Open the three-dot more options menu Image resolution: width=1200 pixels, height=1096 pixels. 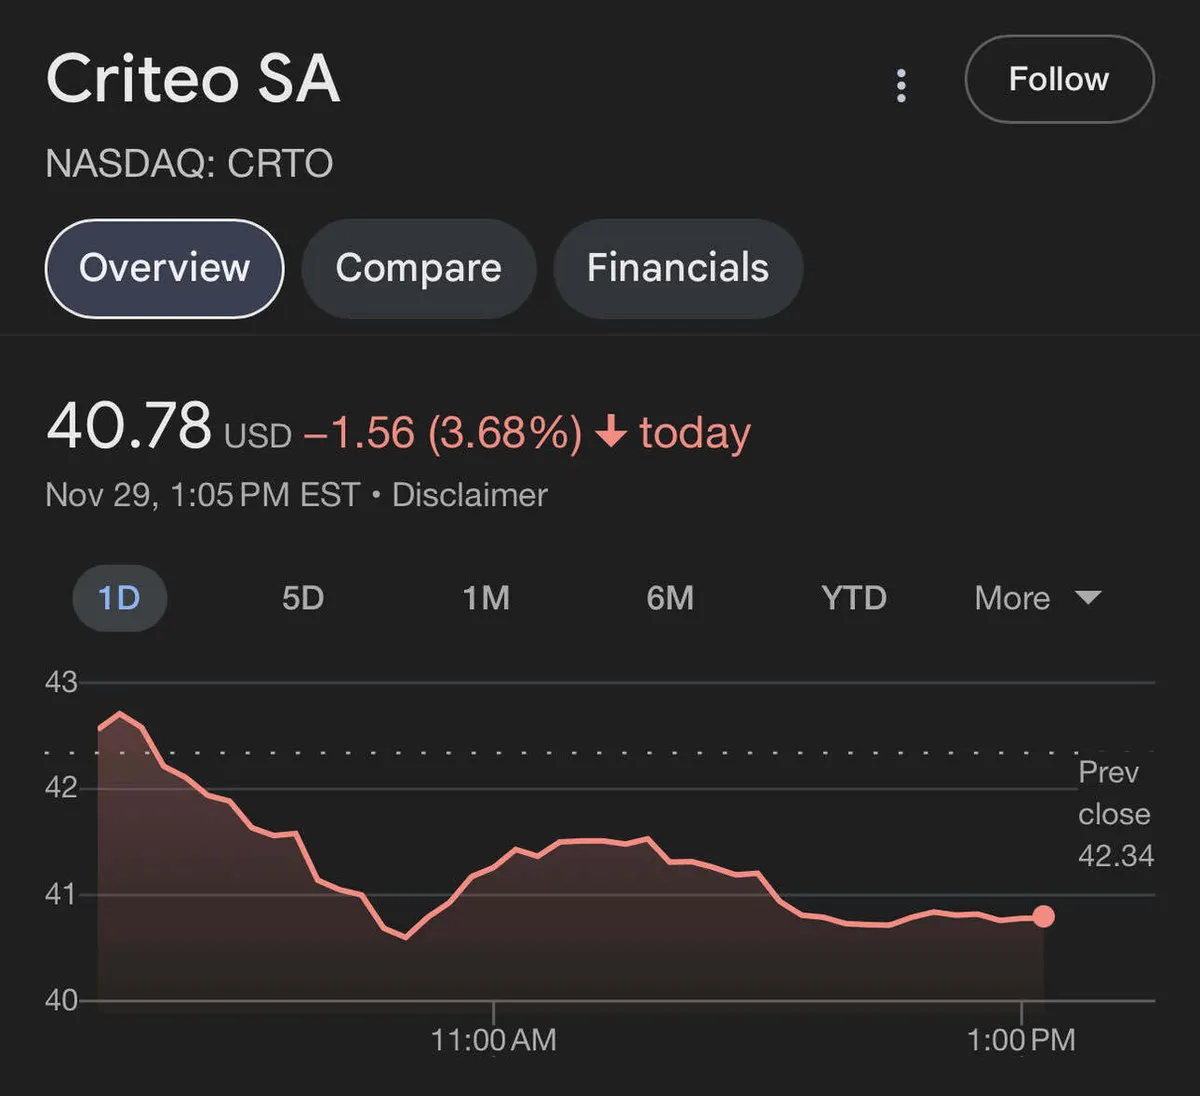click(x=901, y=86)
